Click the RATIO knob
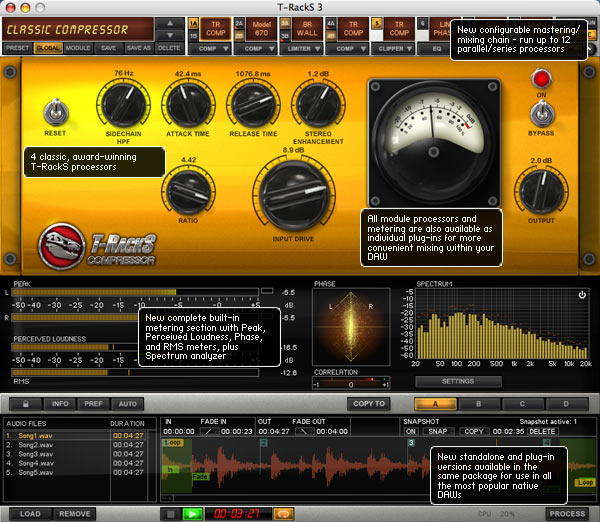 [x=188, y=192]
